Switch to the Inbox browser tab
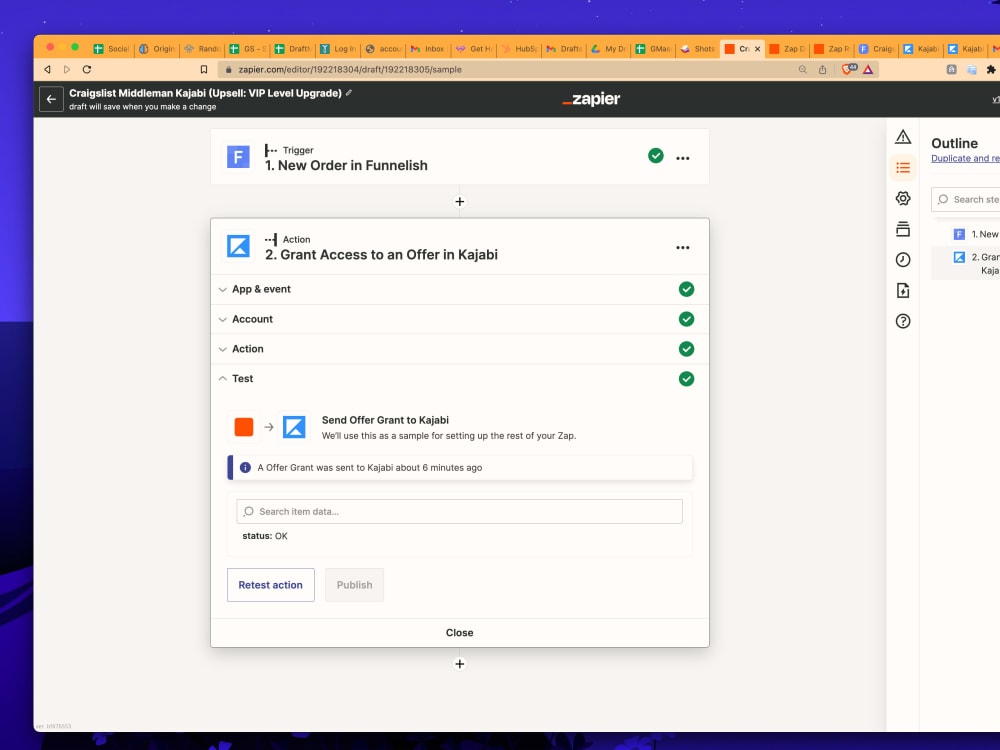 click(427, 47)
